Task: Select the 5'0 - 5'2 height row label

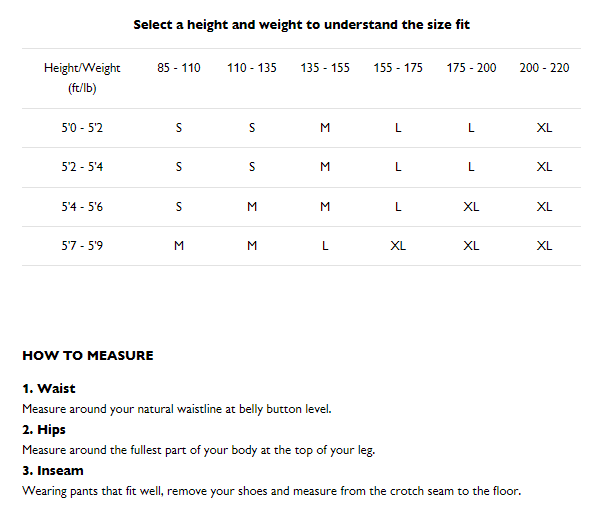Action: [82, 128]
